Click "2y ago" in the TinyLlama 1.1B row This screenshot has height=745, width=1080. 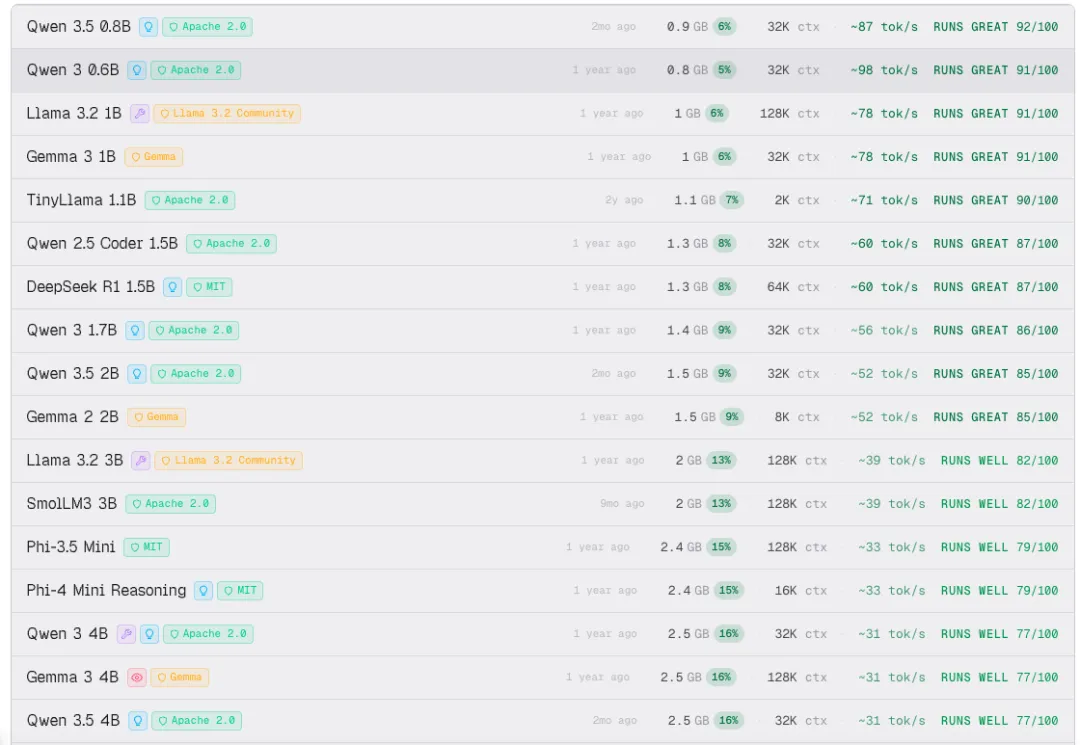click(624, 200)
